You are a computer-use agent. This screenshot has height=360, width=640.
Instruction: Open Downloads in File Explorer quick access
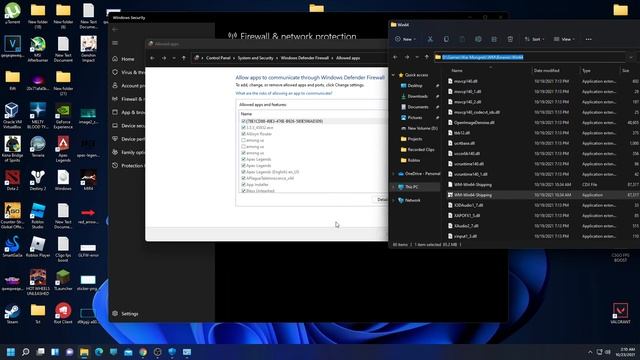tap(417, 96)
